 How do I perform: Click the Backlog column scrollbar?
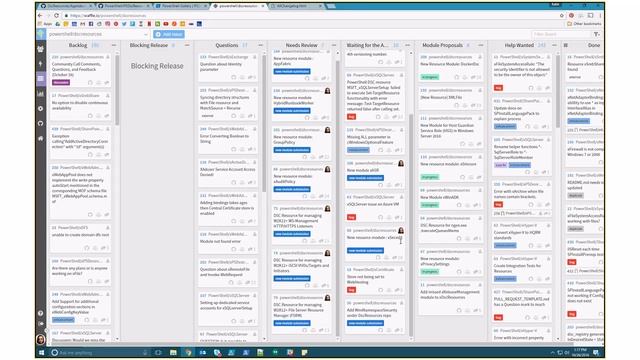point(117,90)
